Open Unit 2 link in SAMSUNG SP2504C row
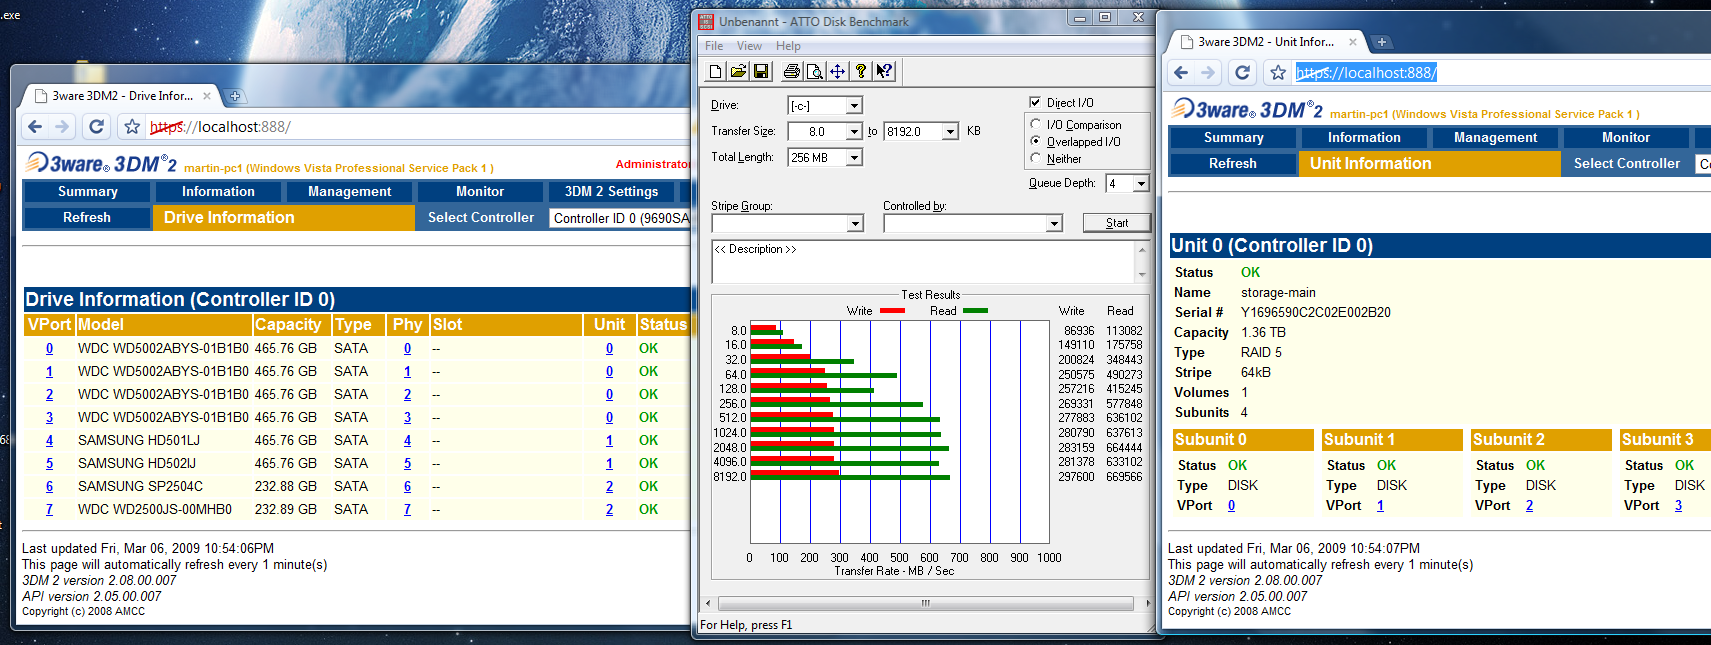The image size is (1711, 645). pyautogui.click(x=609, y=486)
